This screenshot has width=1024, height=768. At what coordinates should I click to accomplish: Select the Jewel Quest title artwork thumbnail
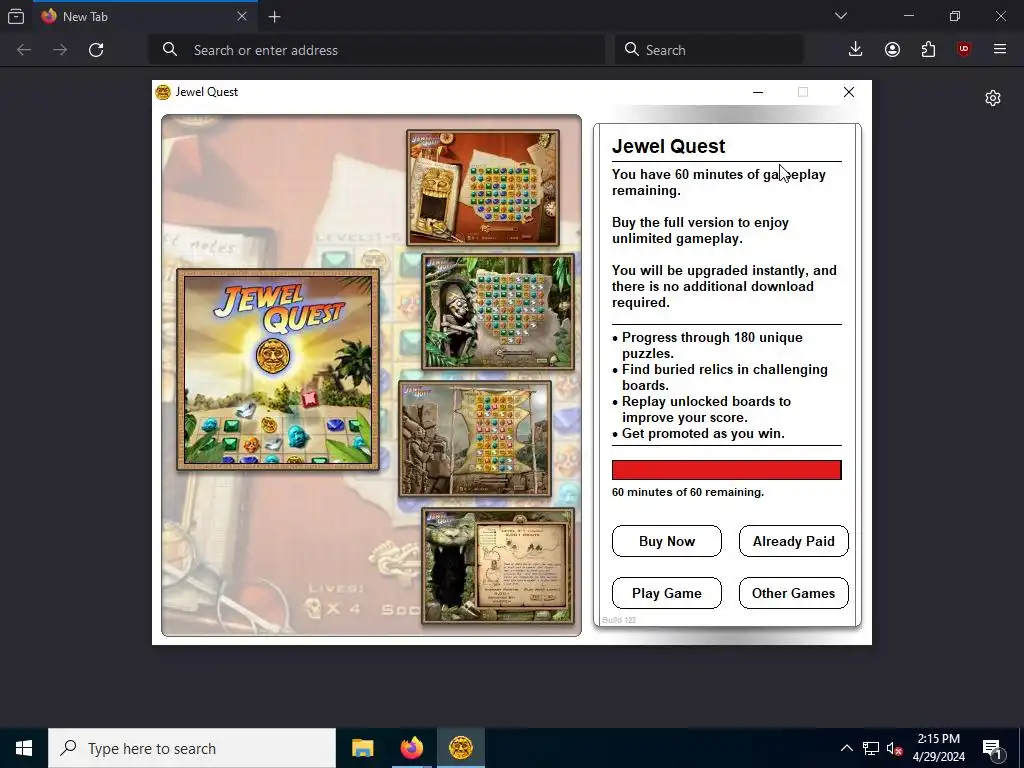point(278,369)
